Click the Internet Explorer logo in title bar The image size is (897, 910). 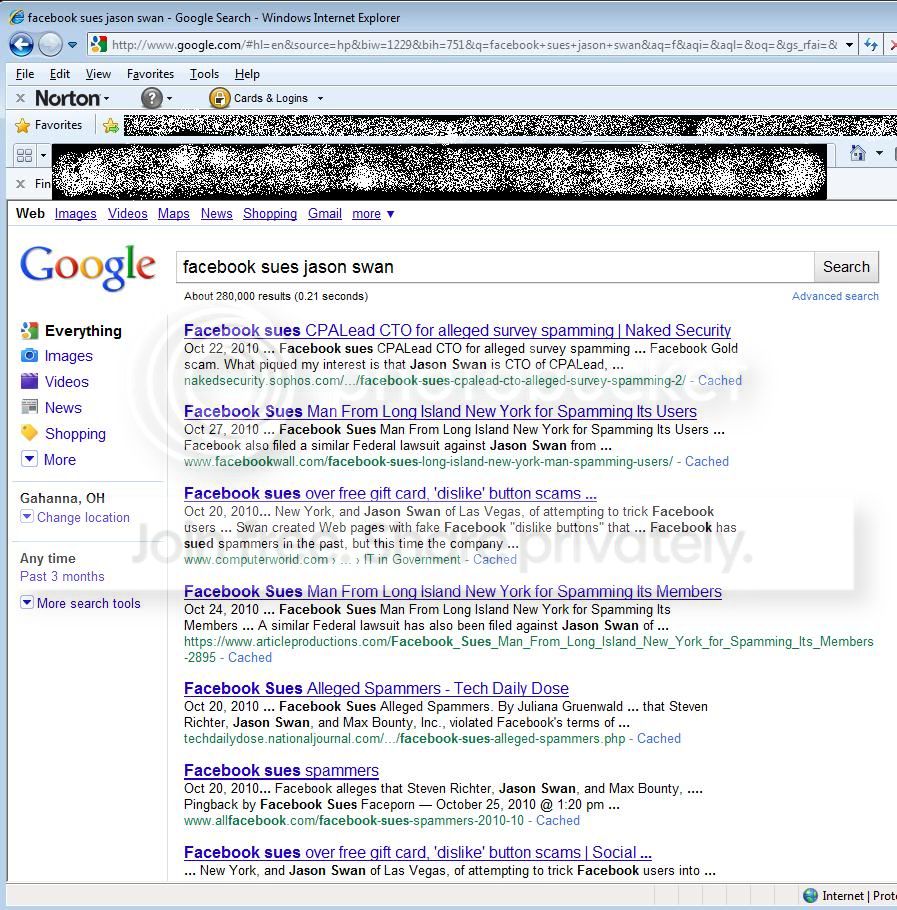[17, 17]
